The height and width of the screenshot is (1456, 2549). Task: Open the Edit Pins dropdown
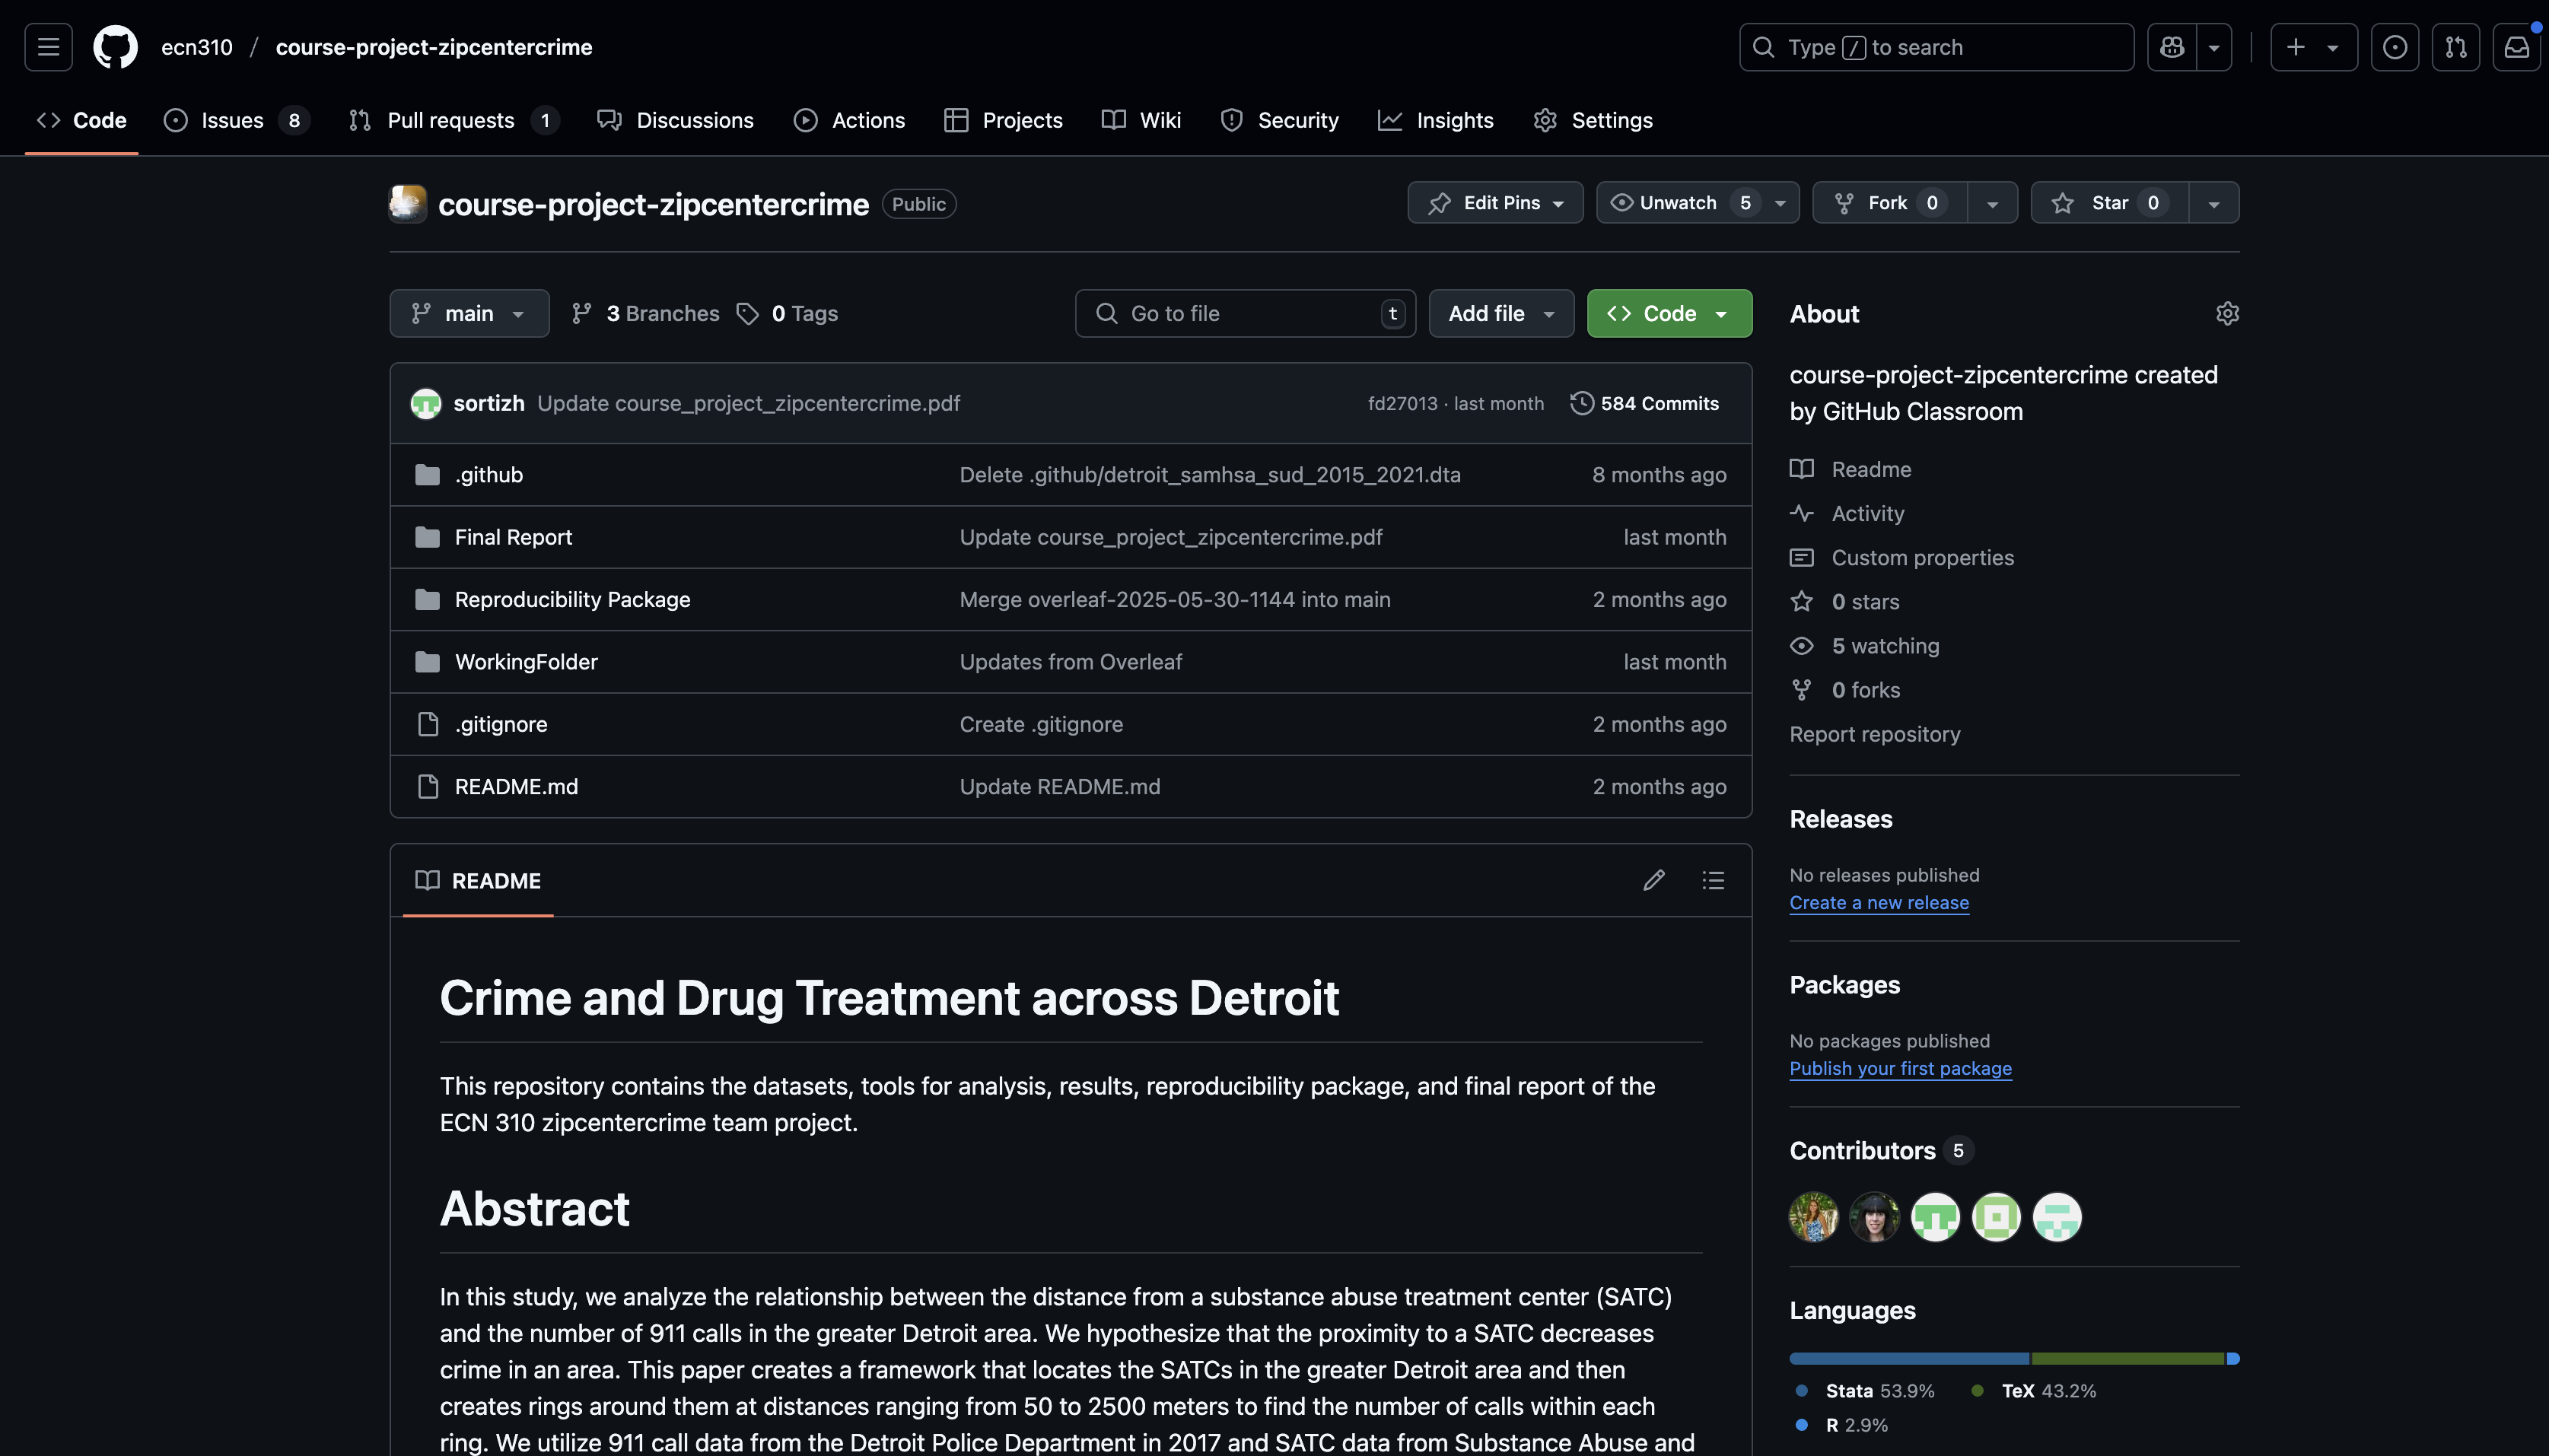[1495, 203]
